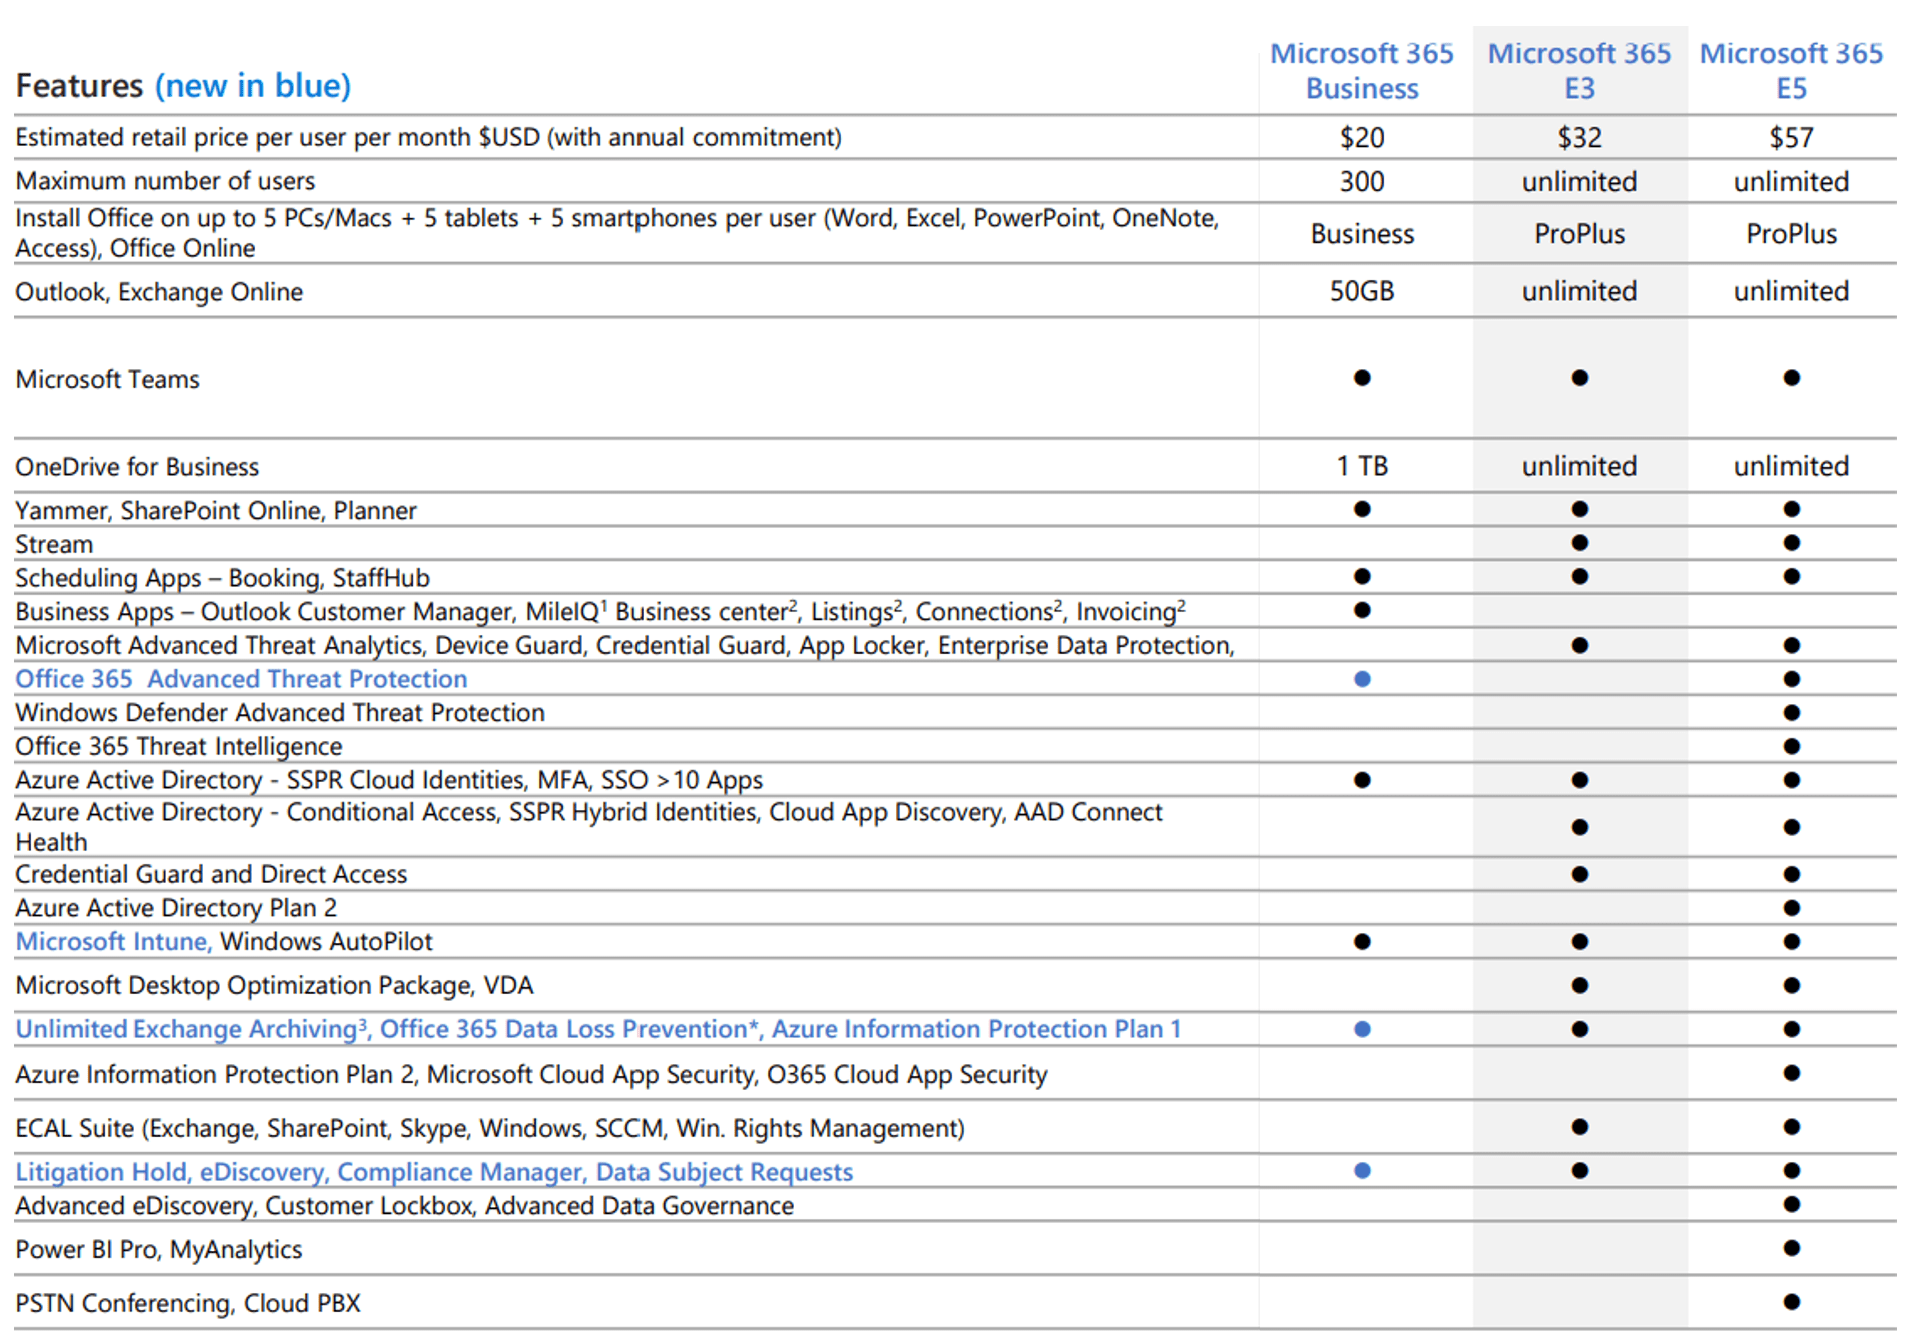
Task: Click Microsoft Desktop Optimization Package, VDA label
Action: (274, 986)
